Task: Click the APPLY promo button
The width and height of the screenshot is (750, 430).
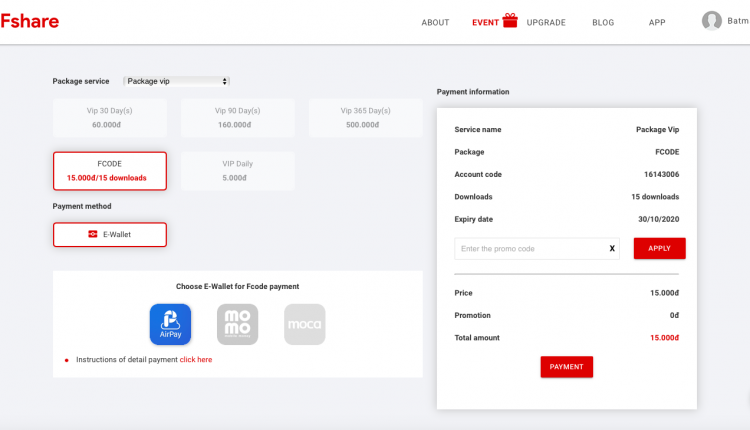Action: (x=660, y=248)
